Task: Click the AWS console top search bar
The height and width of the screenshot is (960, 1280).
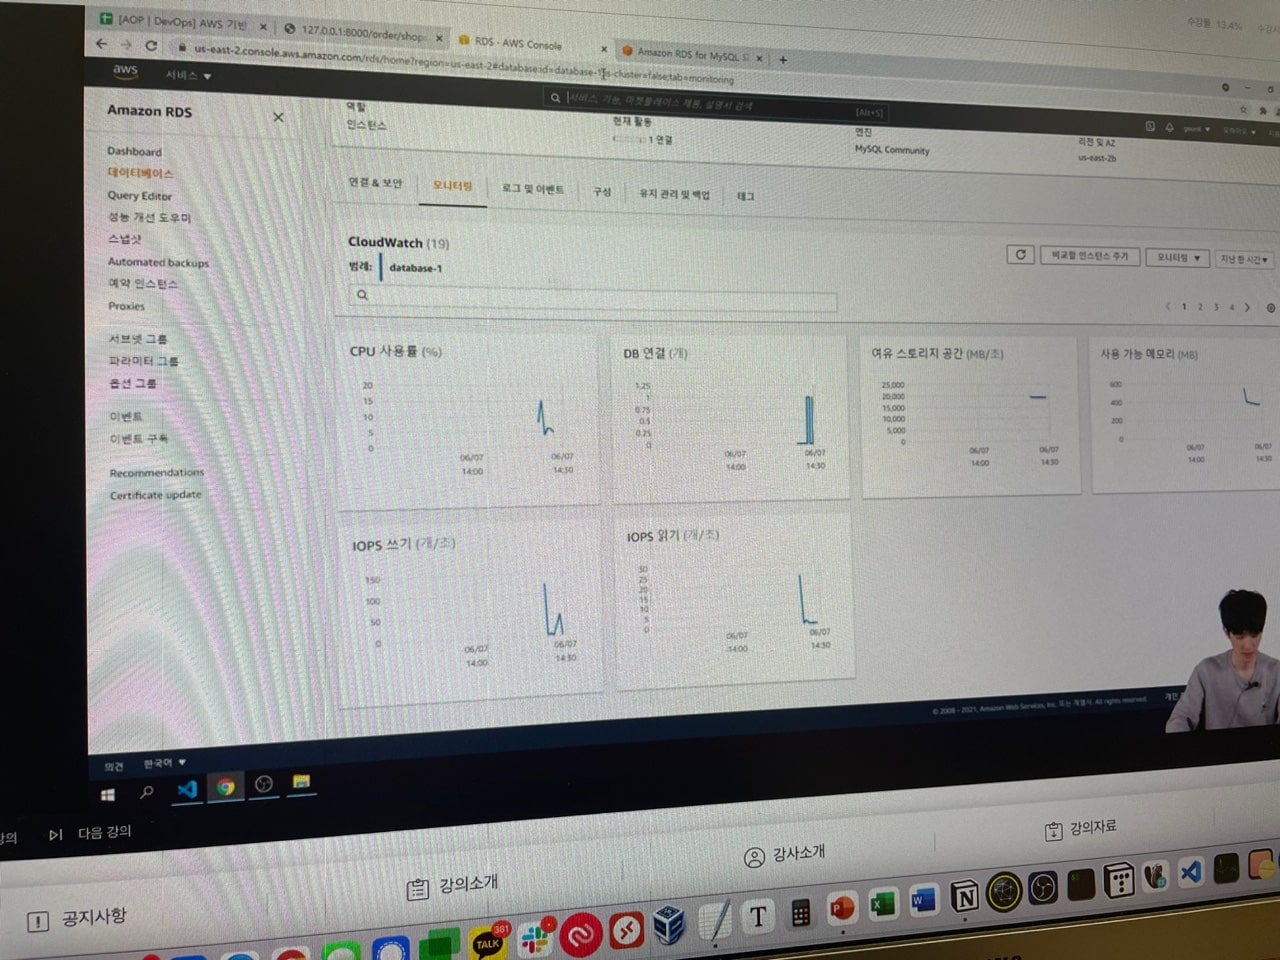Action: (718, 104)
